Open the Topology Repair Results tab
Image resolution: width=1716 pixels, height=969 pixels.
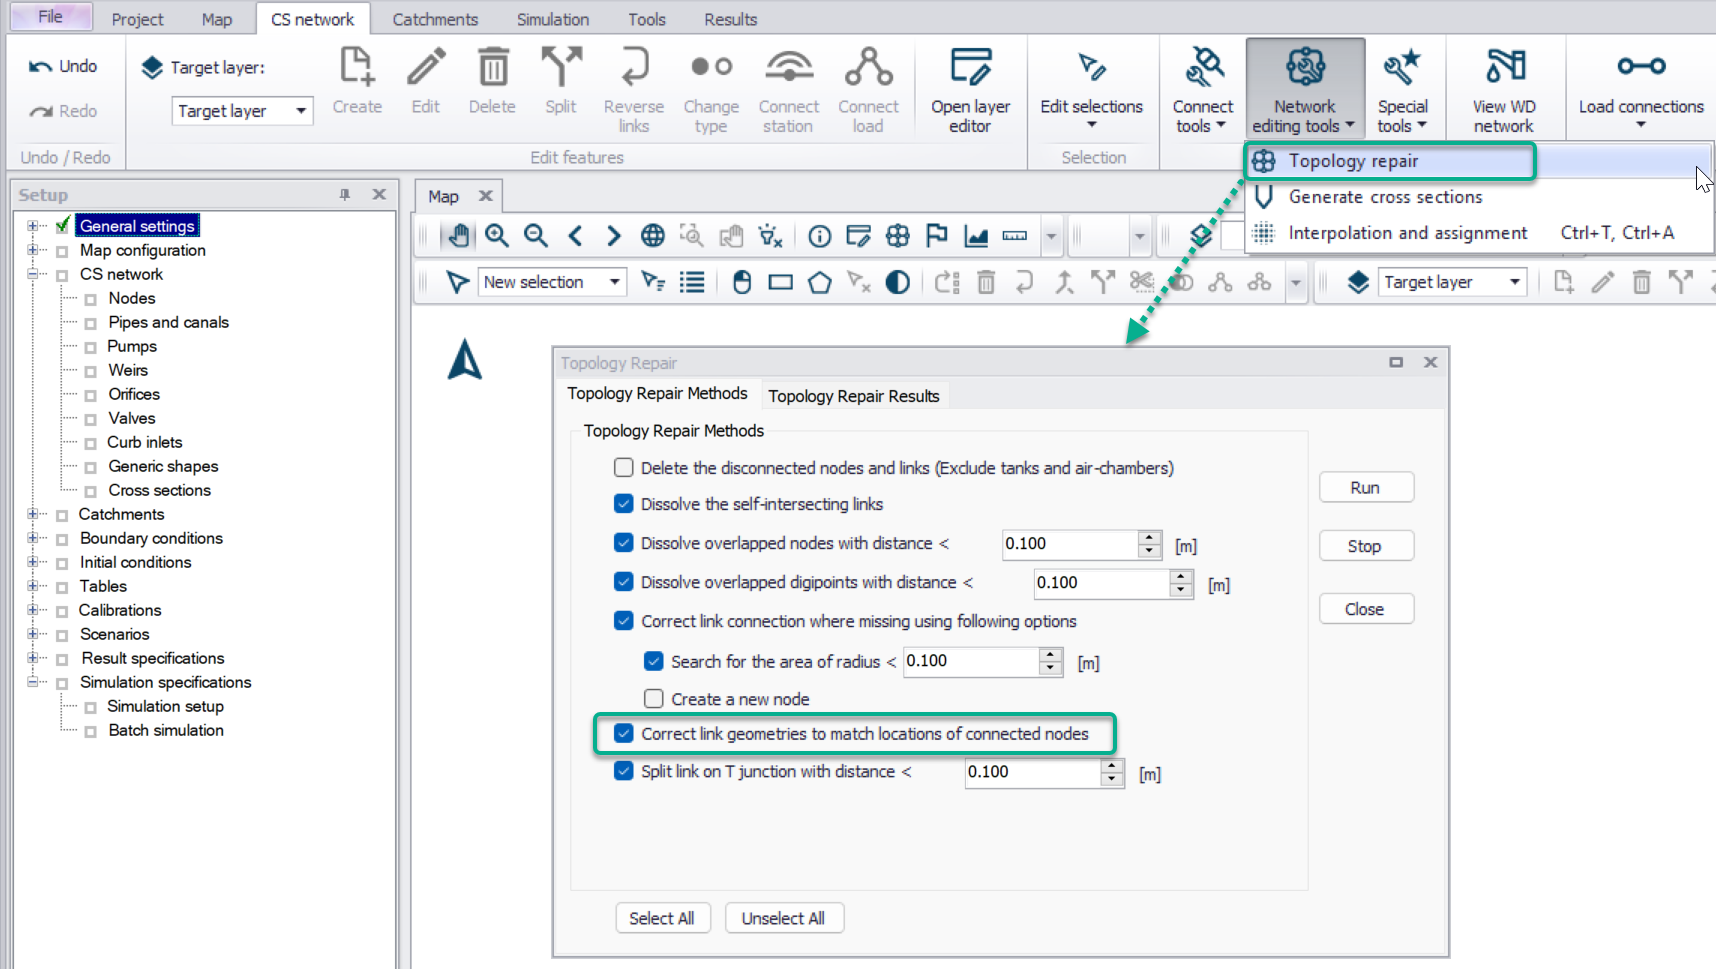pos(854,396)
